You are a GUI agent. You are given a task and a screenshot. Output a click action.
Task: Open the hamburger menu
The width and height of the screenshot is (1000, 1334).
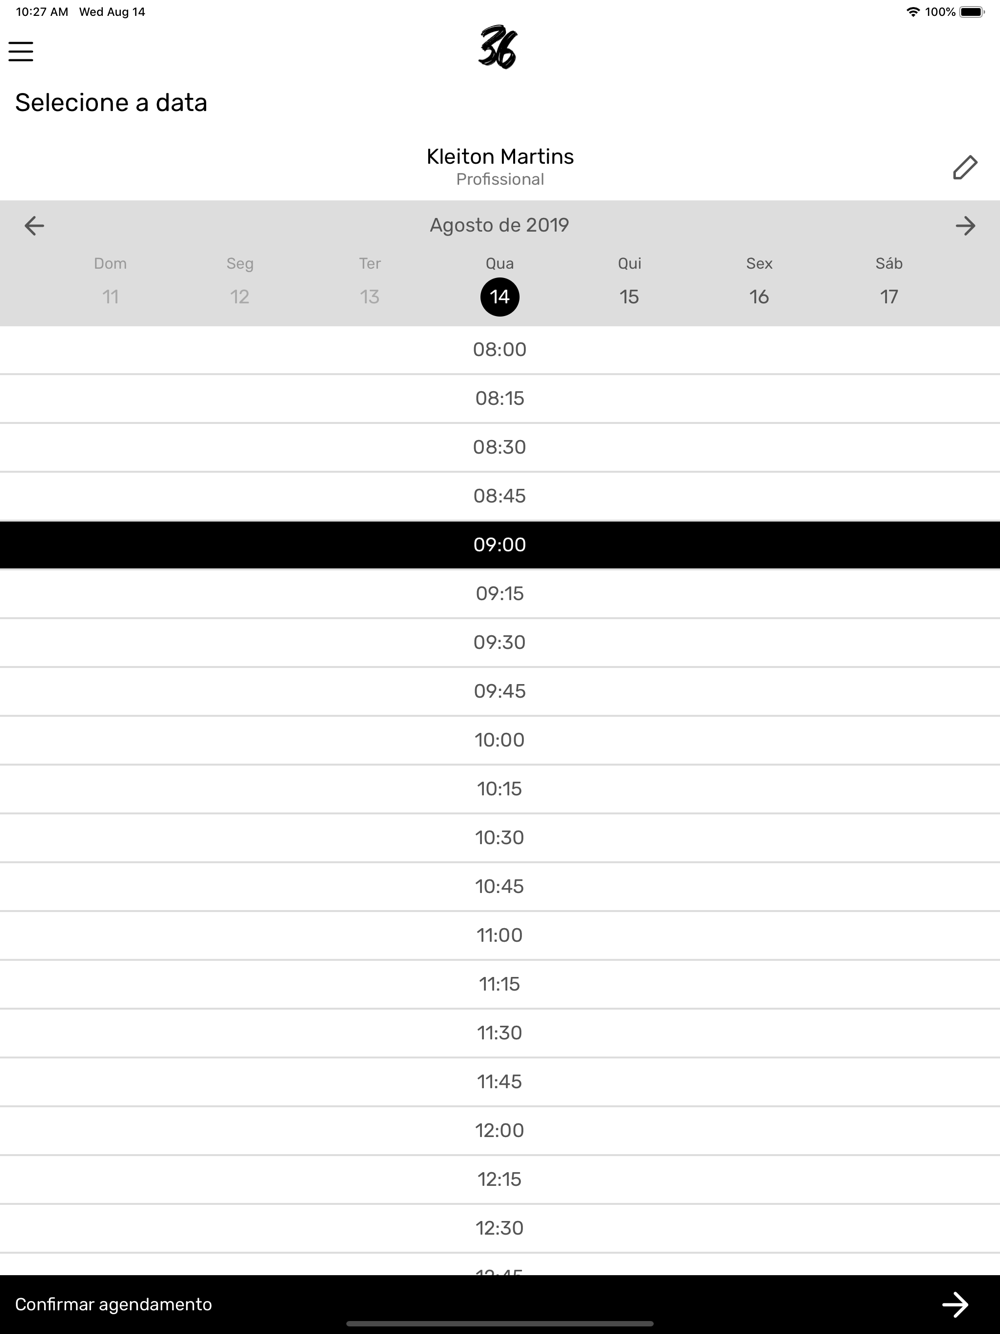(x=21, y=51)
